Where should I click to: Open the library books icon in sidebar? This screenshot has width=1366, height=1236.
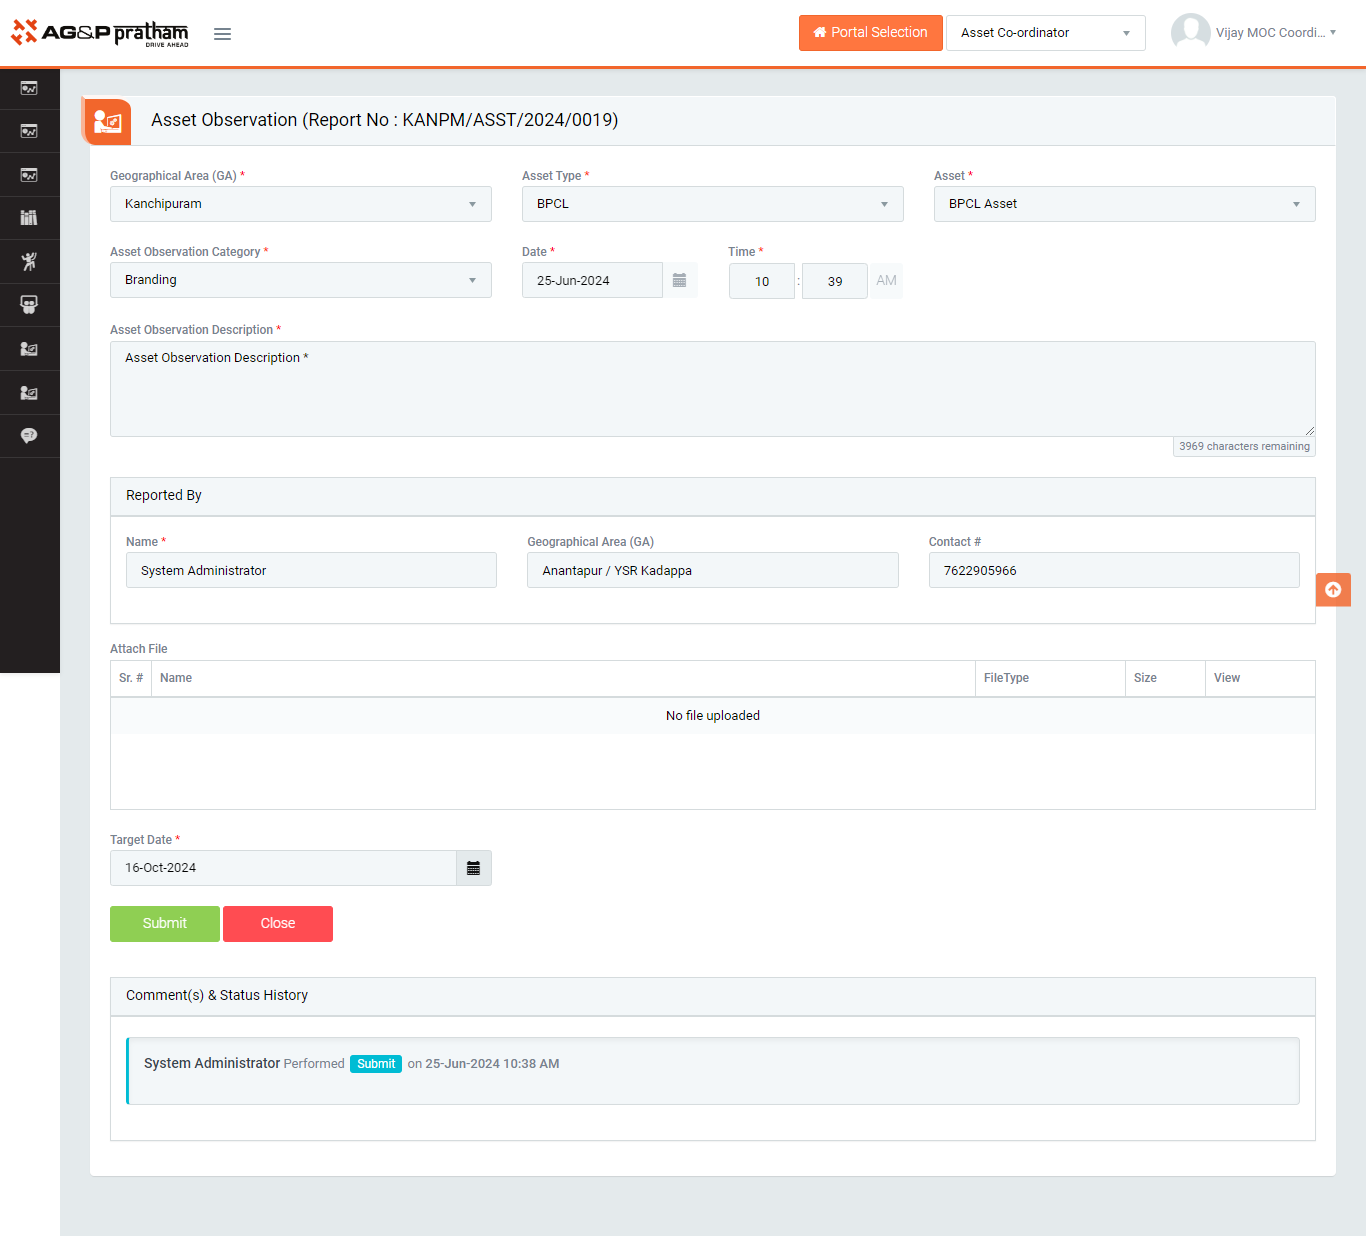point(29,218)
